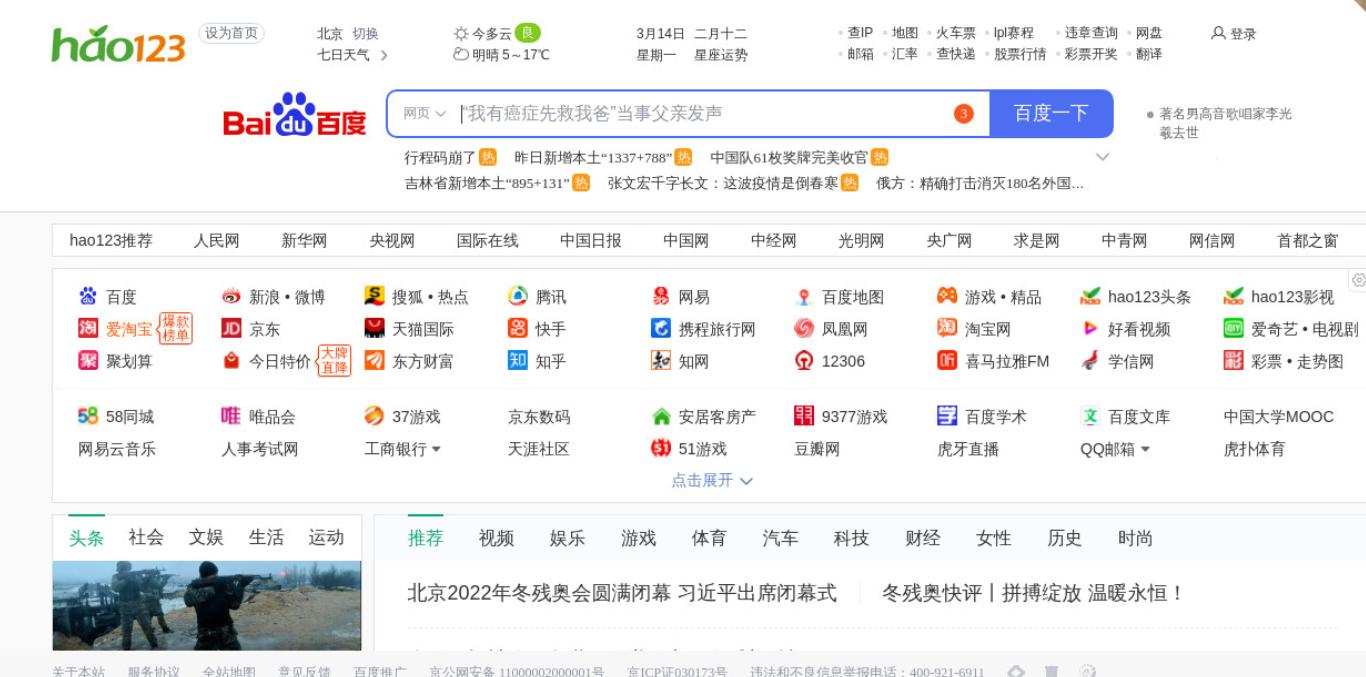Image resolution: width=1366 pixels, height=677 pixels.
Task: Click the 腾讯 site icon
Action: pos(518,297)
